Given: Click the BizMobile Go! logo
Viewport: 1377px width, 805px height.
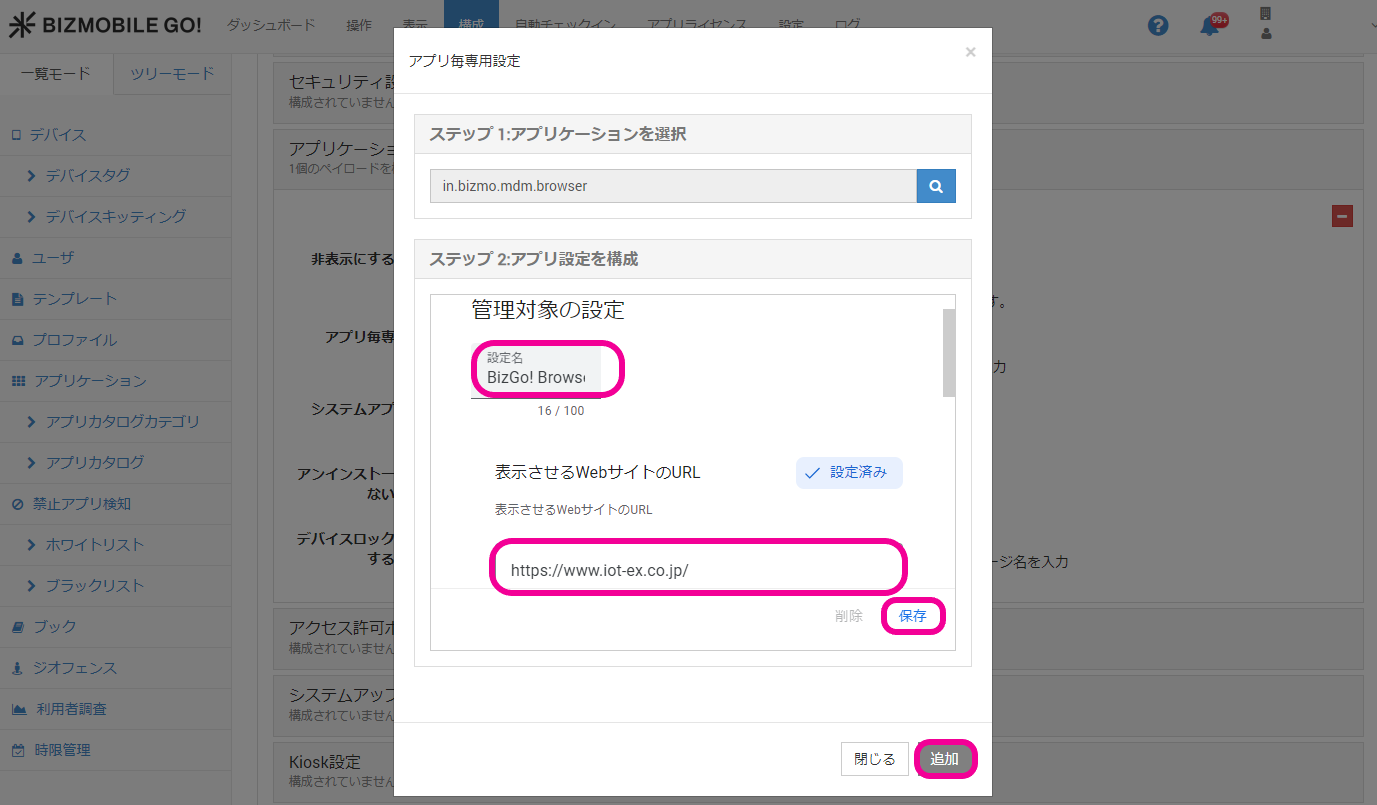Looking at the screenshot, I should pyautogui.click(x=105, y=25).
